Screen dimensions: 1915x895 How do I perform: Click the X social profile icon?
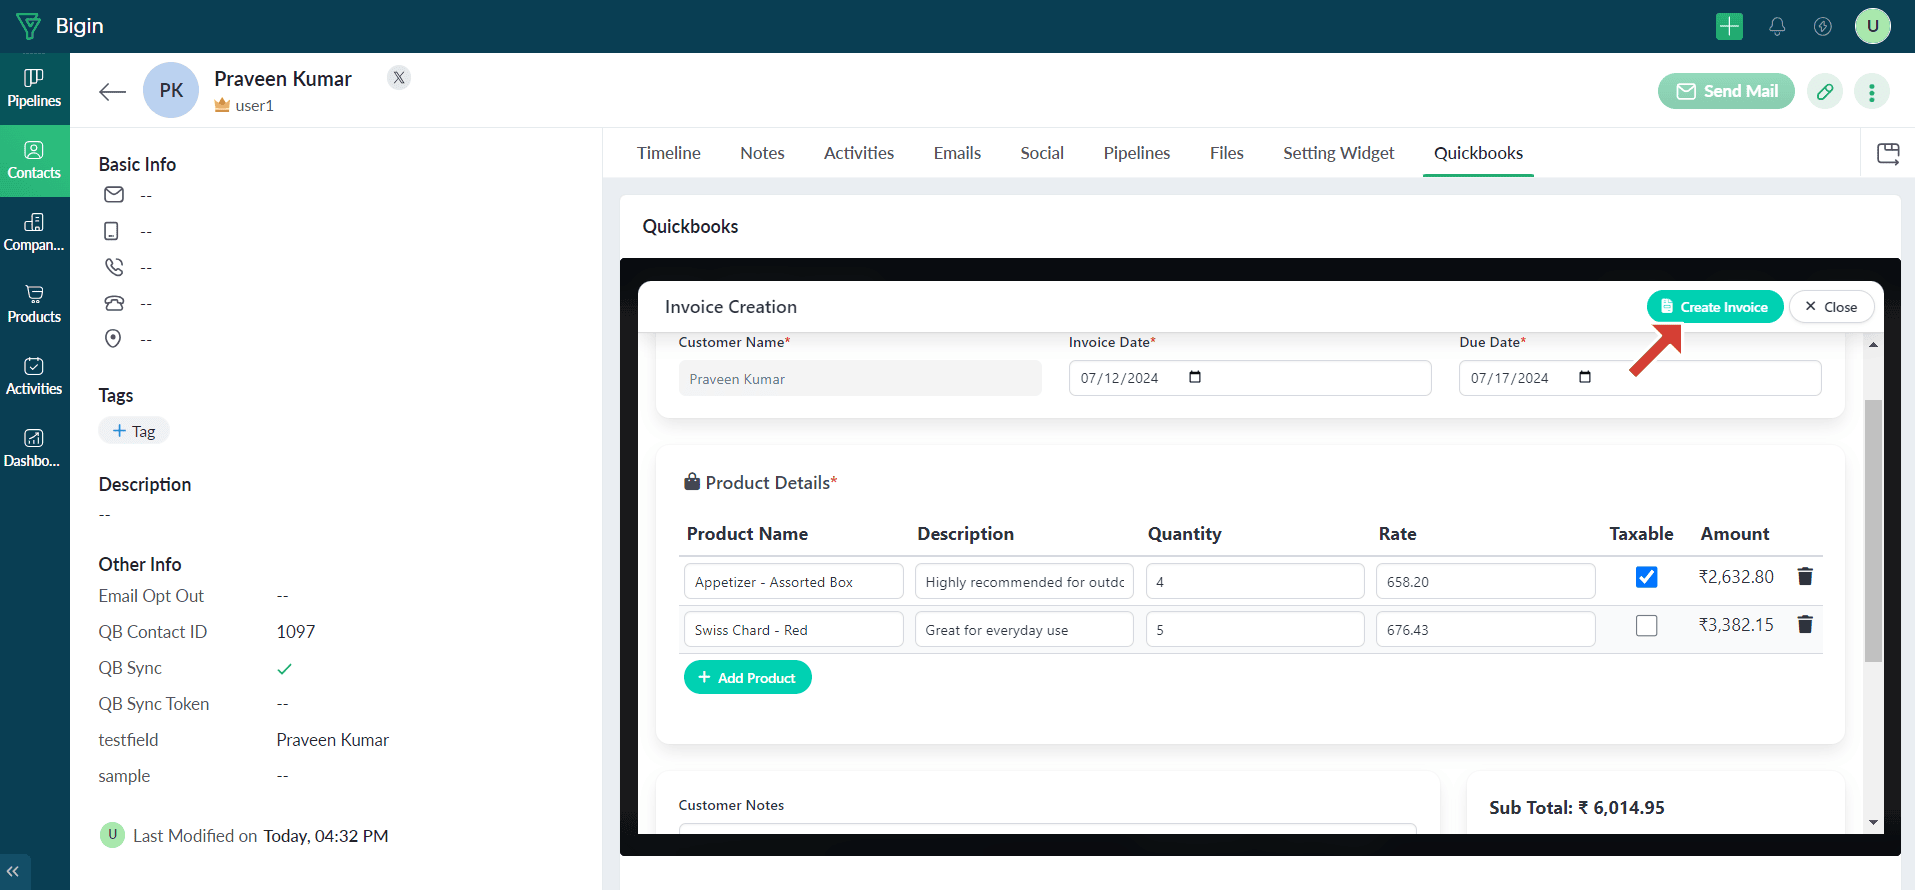[399, 78]
